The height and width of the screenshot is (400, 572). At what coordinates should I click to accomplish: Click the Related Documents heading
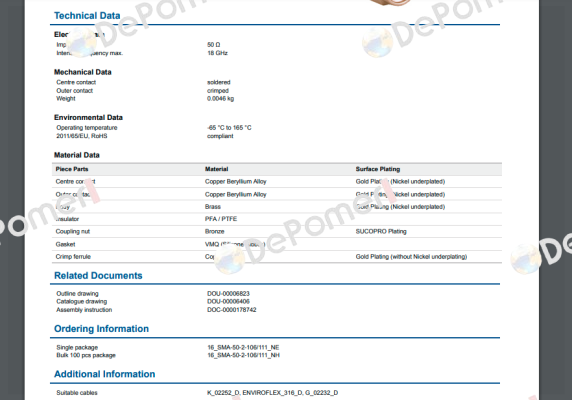[x=98, y=276]
